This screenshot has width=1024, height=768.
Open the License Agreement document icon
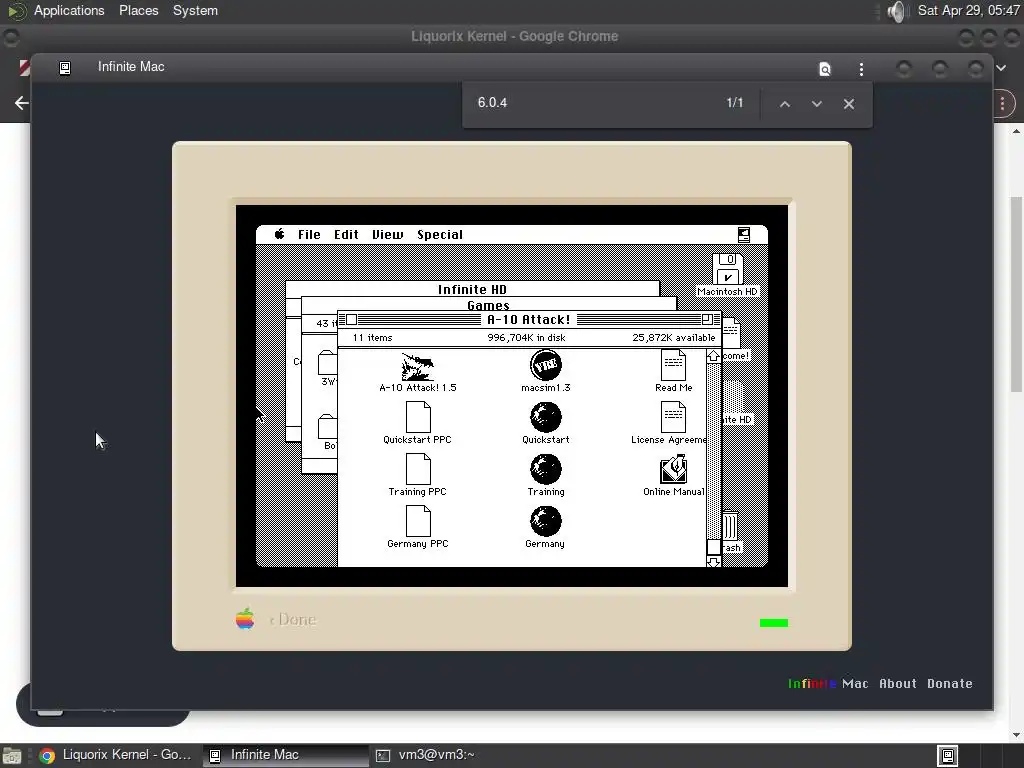673,417
